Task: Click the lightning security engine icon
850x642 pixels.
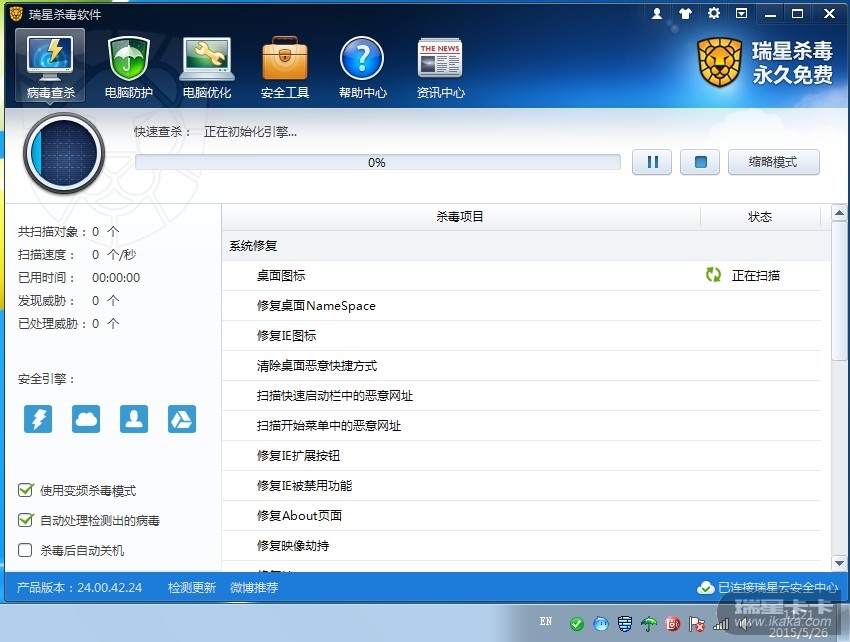Action: (x=38, y=419)
